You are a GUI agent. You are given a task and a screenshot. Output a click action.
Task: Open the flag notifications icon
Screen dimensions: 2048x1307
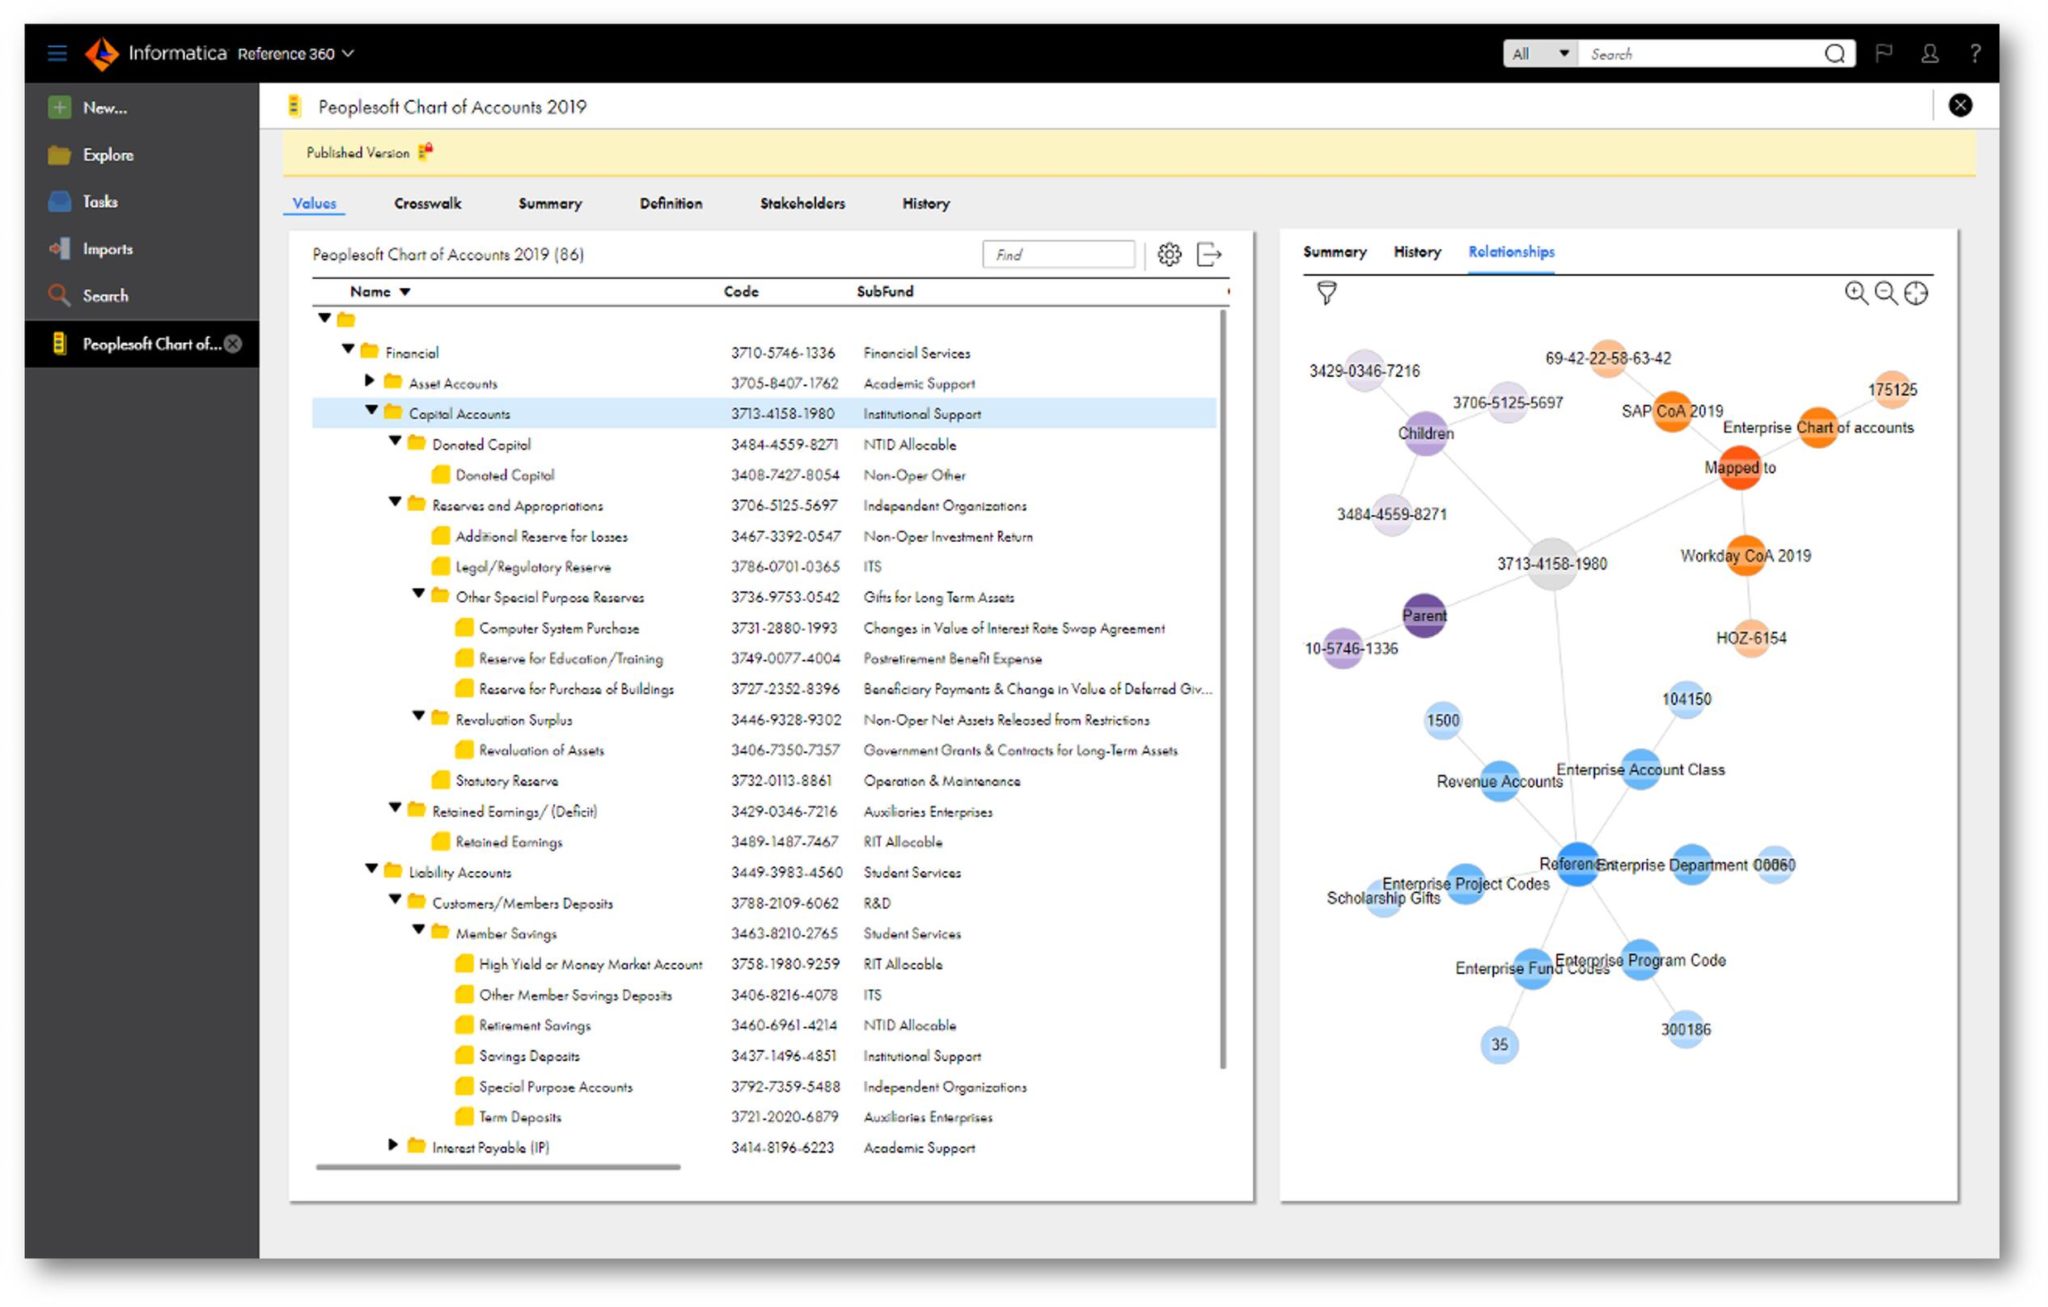[1884, 54]
